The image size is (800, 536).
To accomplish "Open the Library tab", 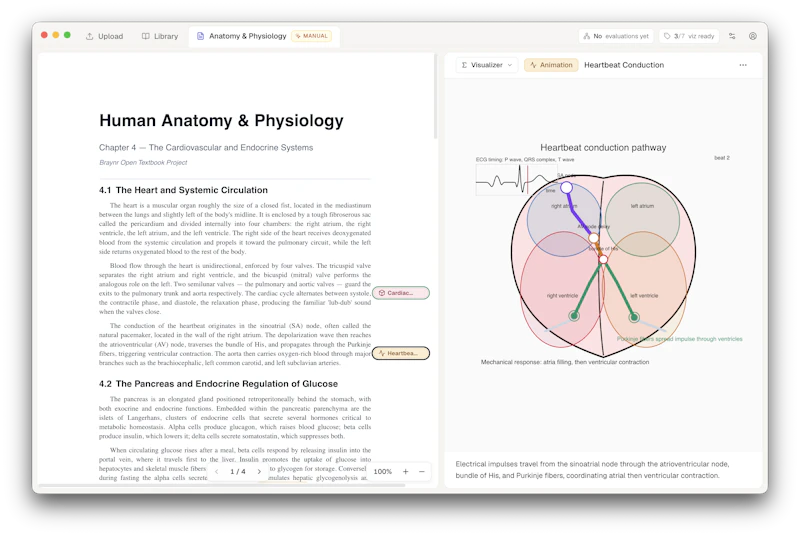I will tap(160, 36).
